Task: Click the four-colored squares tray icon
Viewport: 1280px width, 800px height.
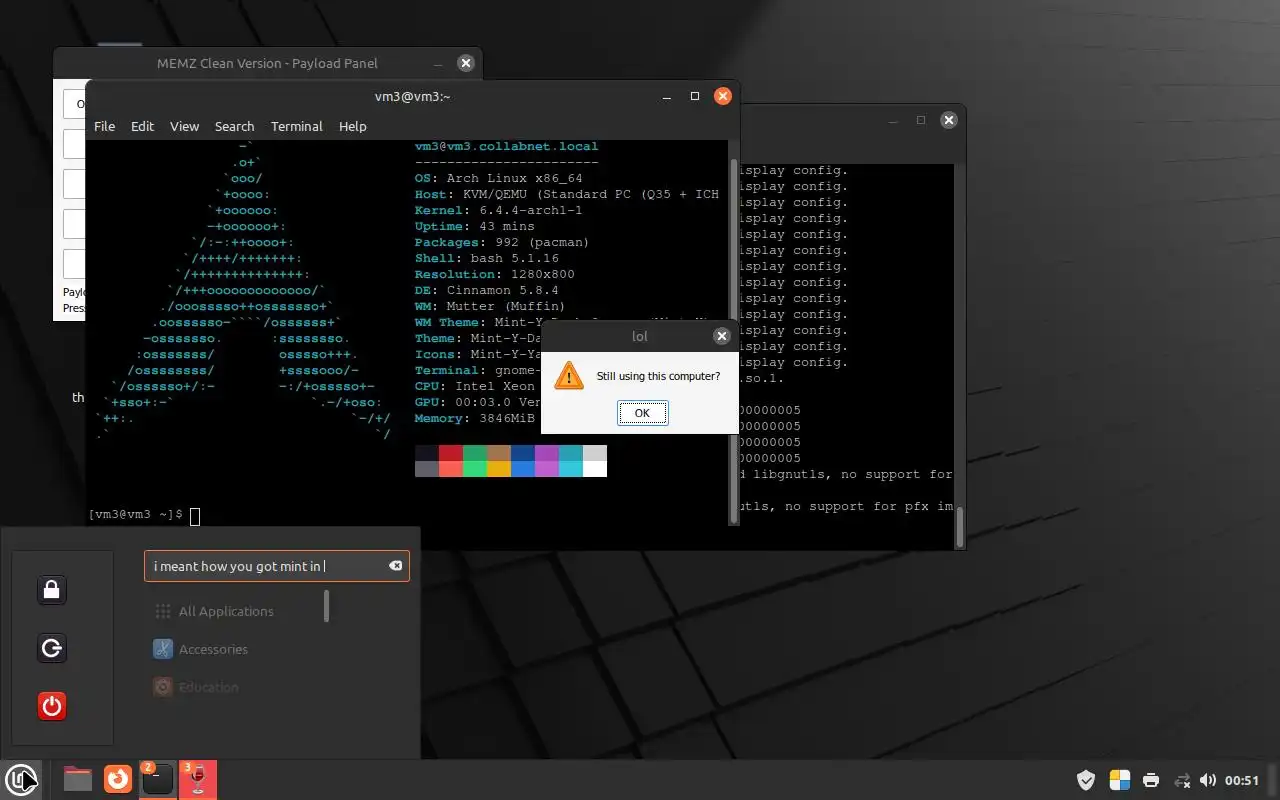Action: click(x=1119, y=780)
